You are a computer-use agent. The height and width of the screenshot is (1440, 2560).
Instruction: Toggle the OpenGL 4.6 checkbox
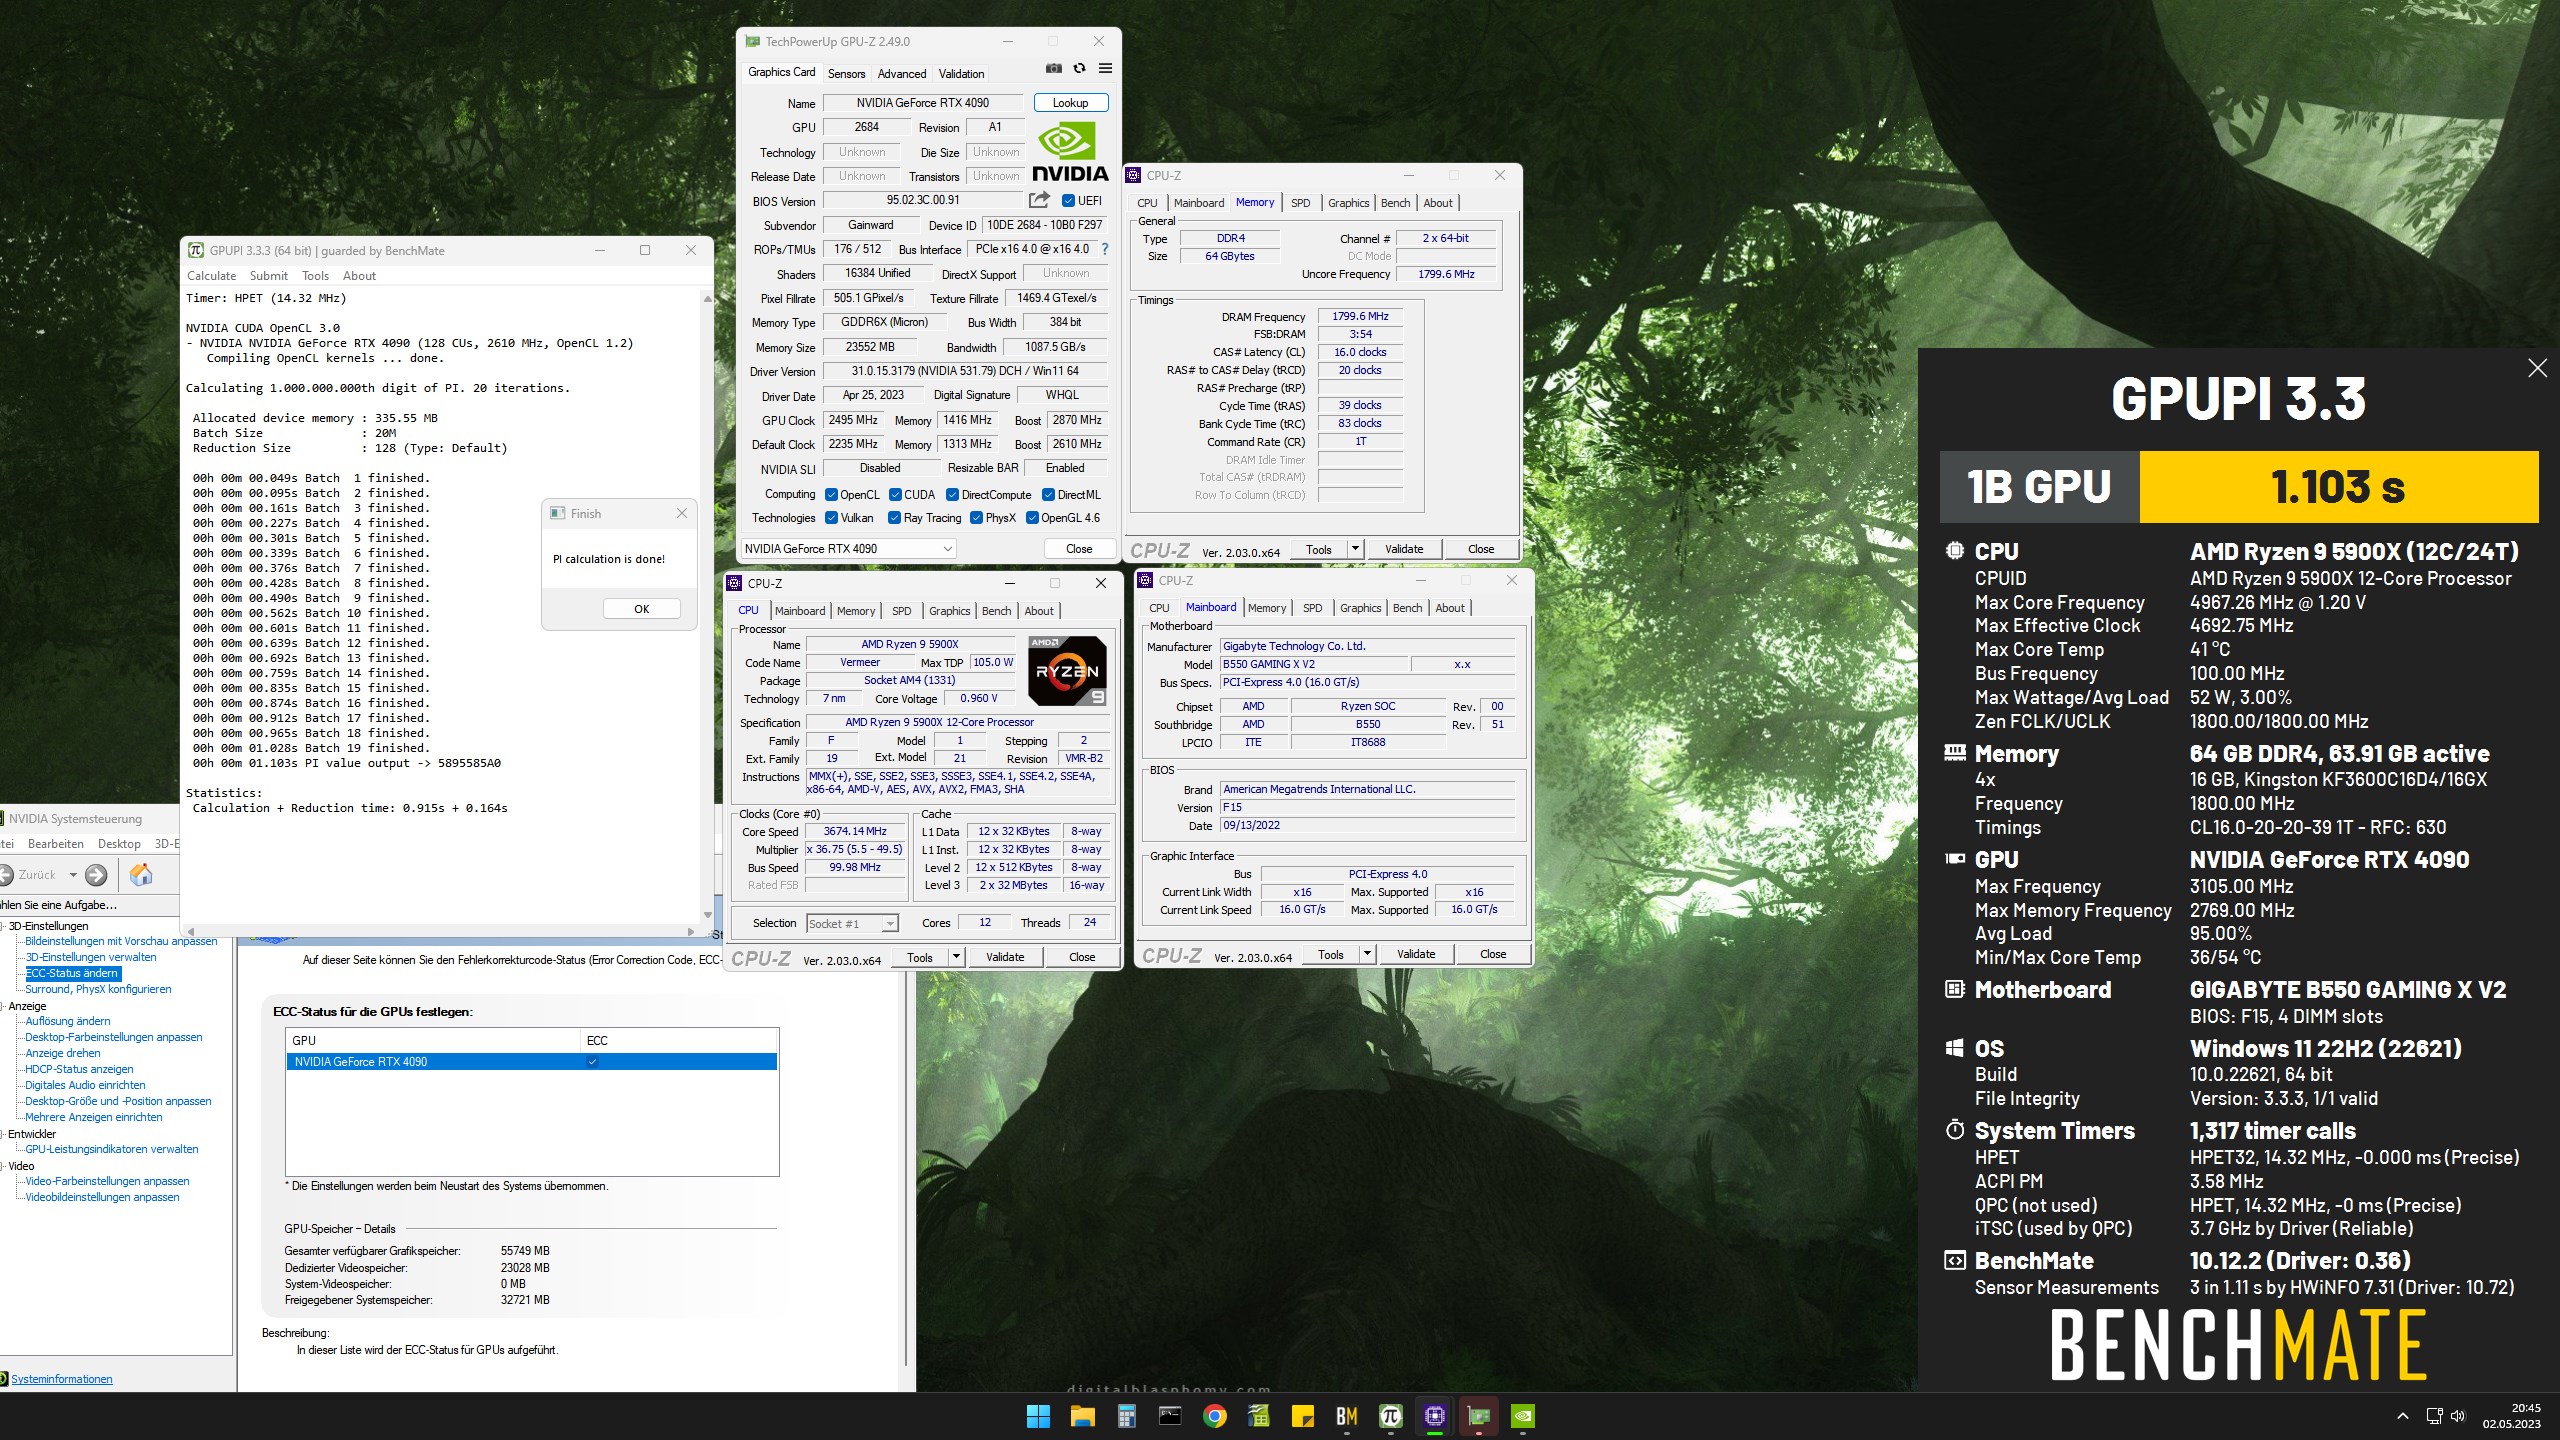(1033, 518)
